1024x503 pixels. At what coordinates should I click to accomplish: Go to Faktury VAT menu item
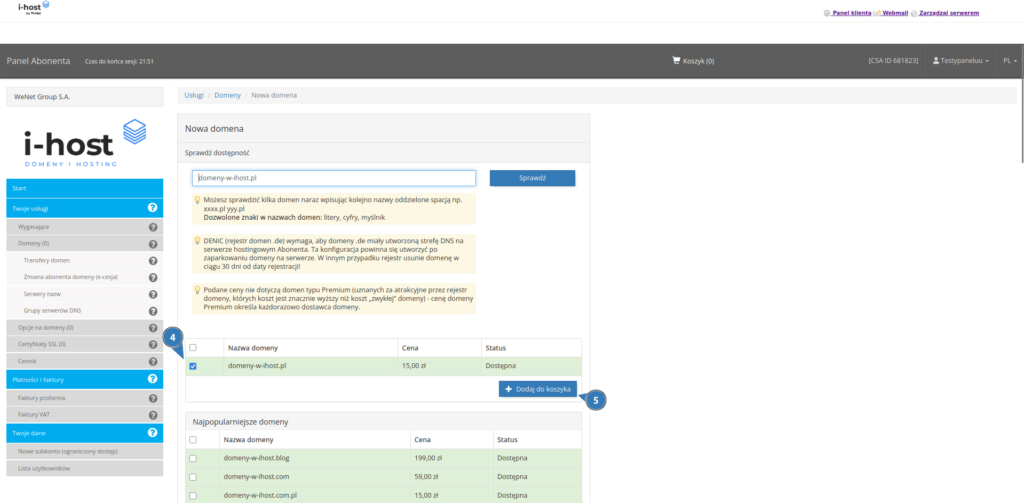click(34, 413)
